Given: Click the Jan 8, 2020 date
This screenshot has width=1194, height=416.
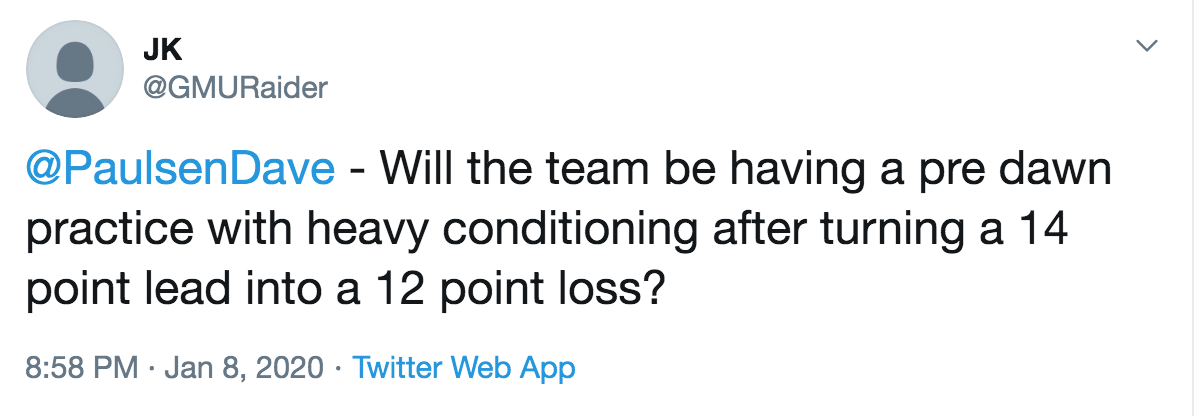Looking at the screenshot, I should click(x=244, y=369).
